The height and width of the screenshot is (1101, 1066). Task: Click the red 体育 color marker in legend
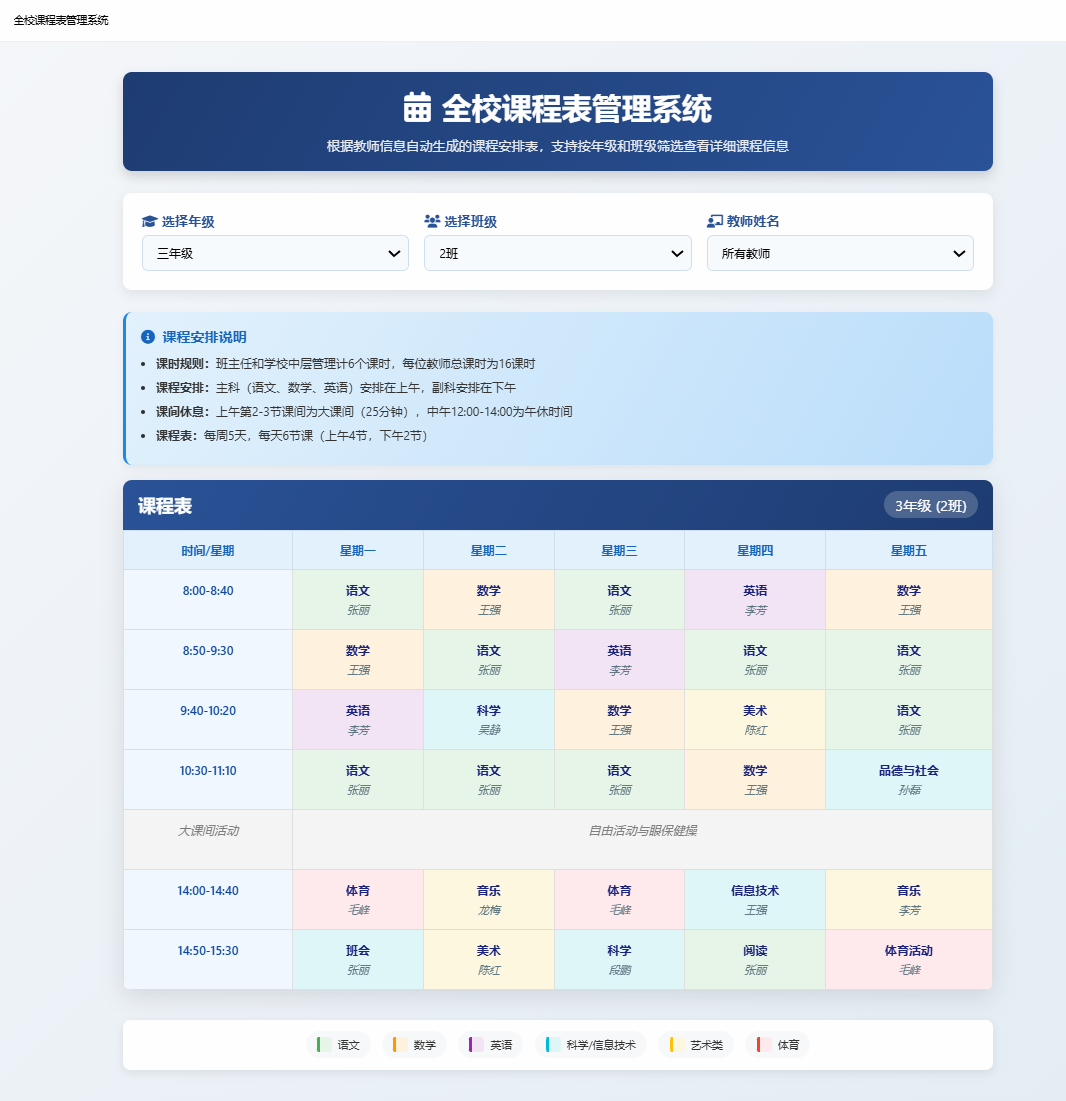(x=759, y=1044)
